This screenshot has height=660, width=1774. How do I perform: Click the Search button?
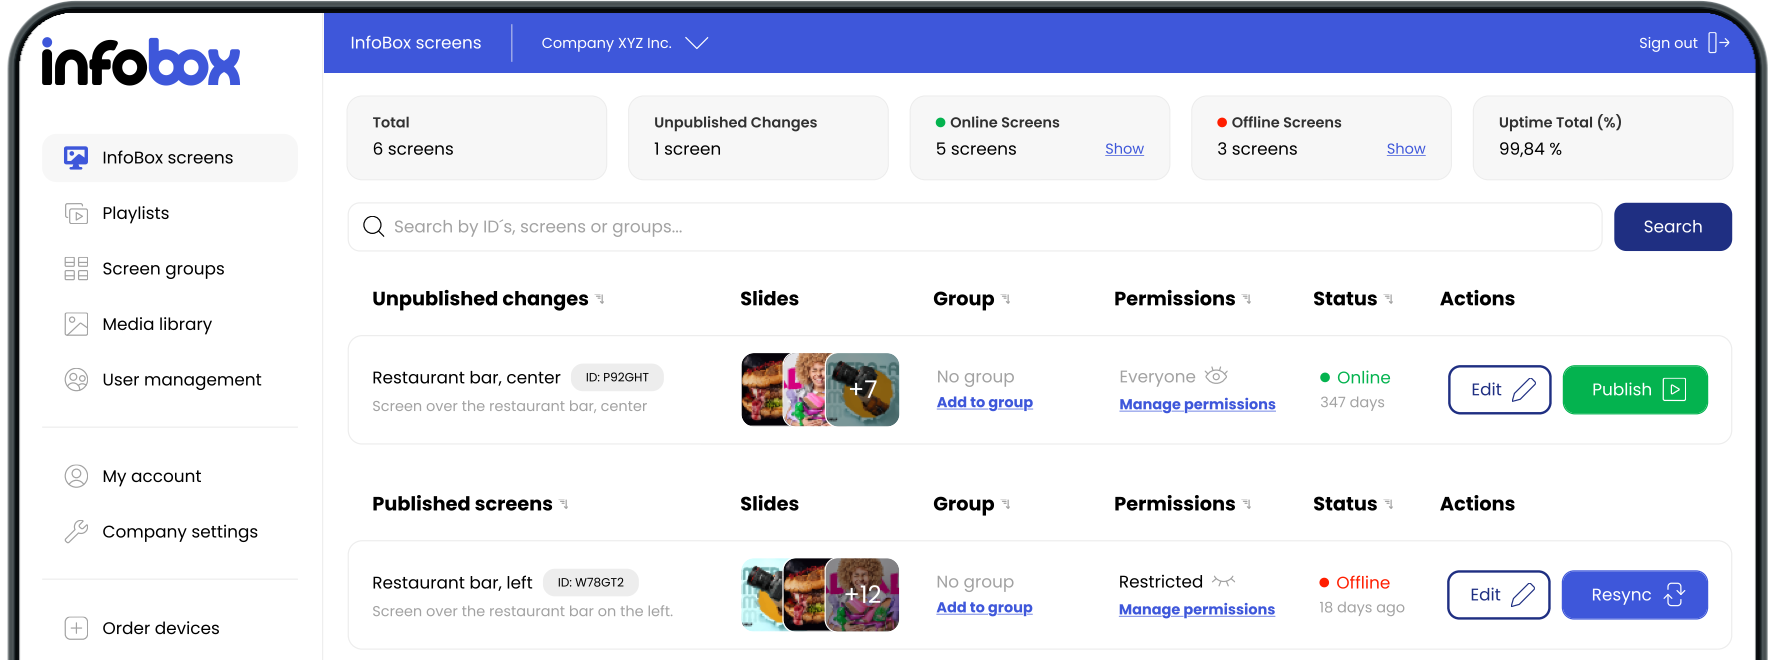point(1673,227)
